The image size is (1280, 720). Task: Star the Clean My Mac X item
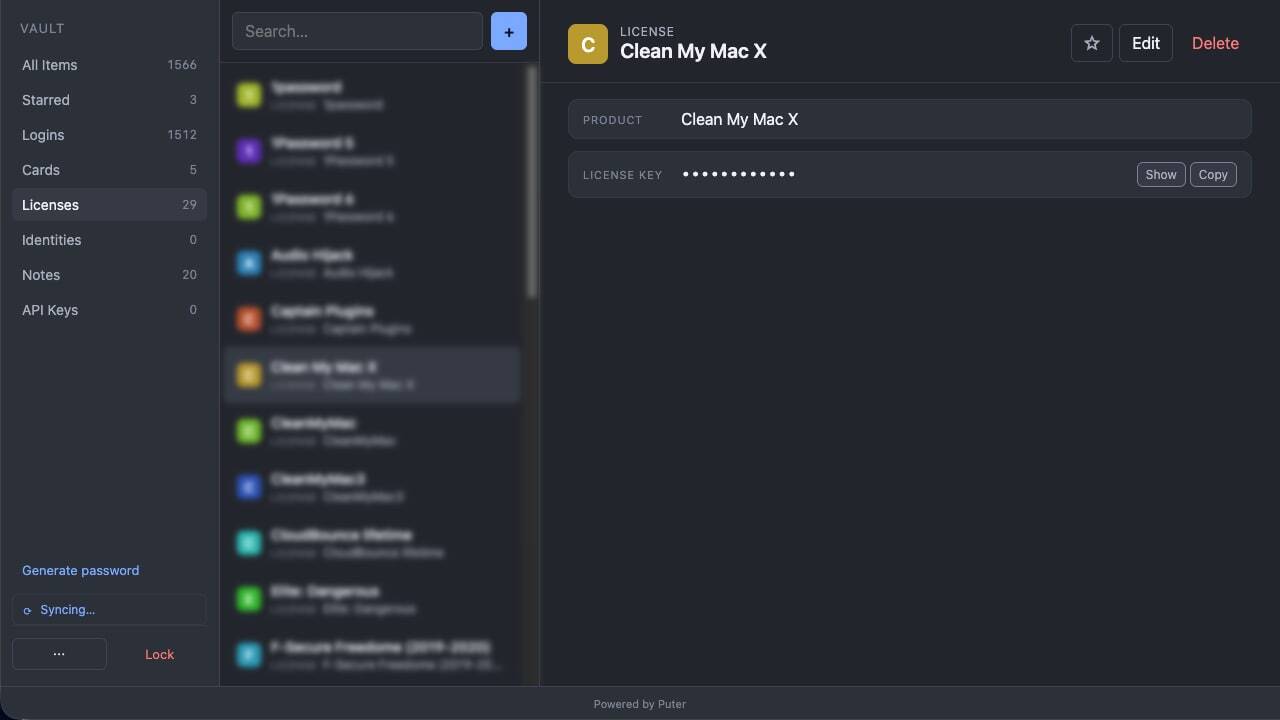[1092, 43]
